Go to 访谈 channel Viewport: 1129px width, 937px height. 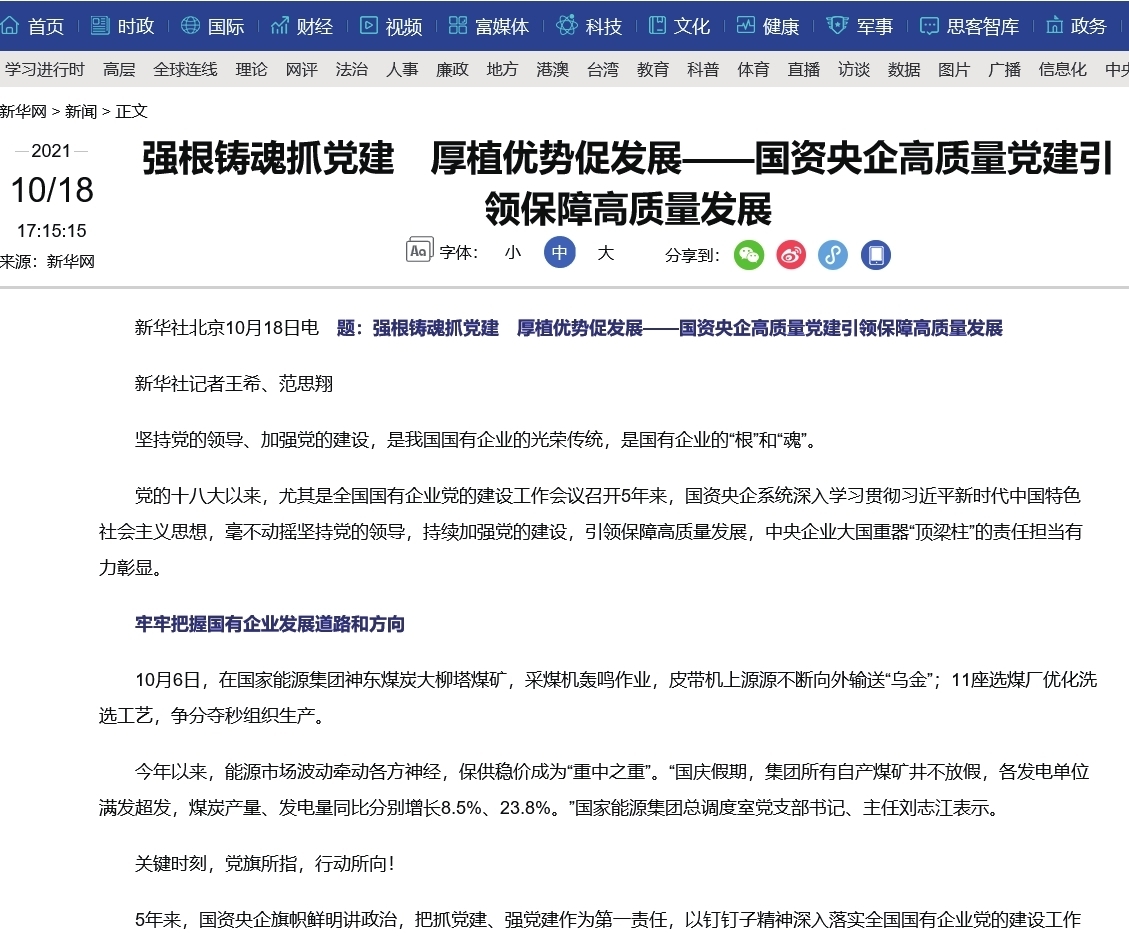pos(854,69)
